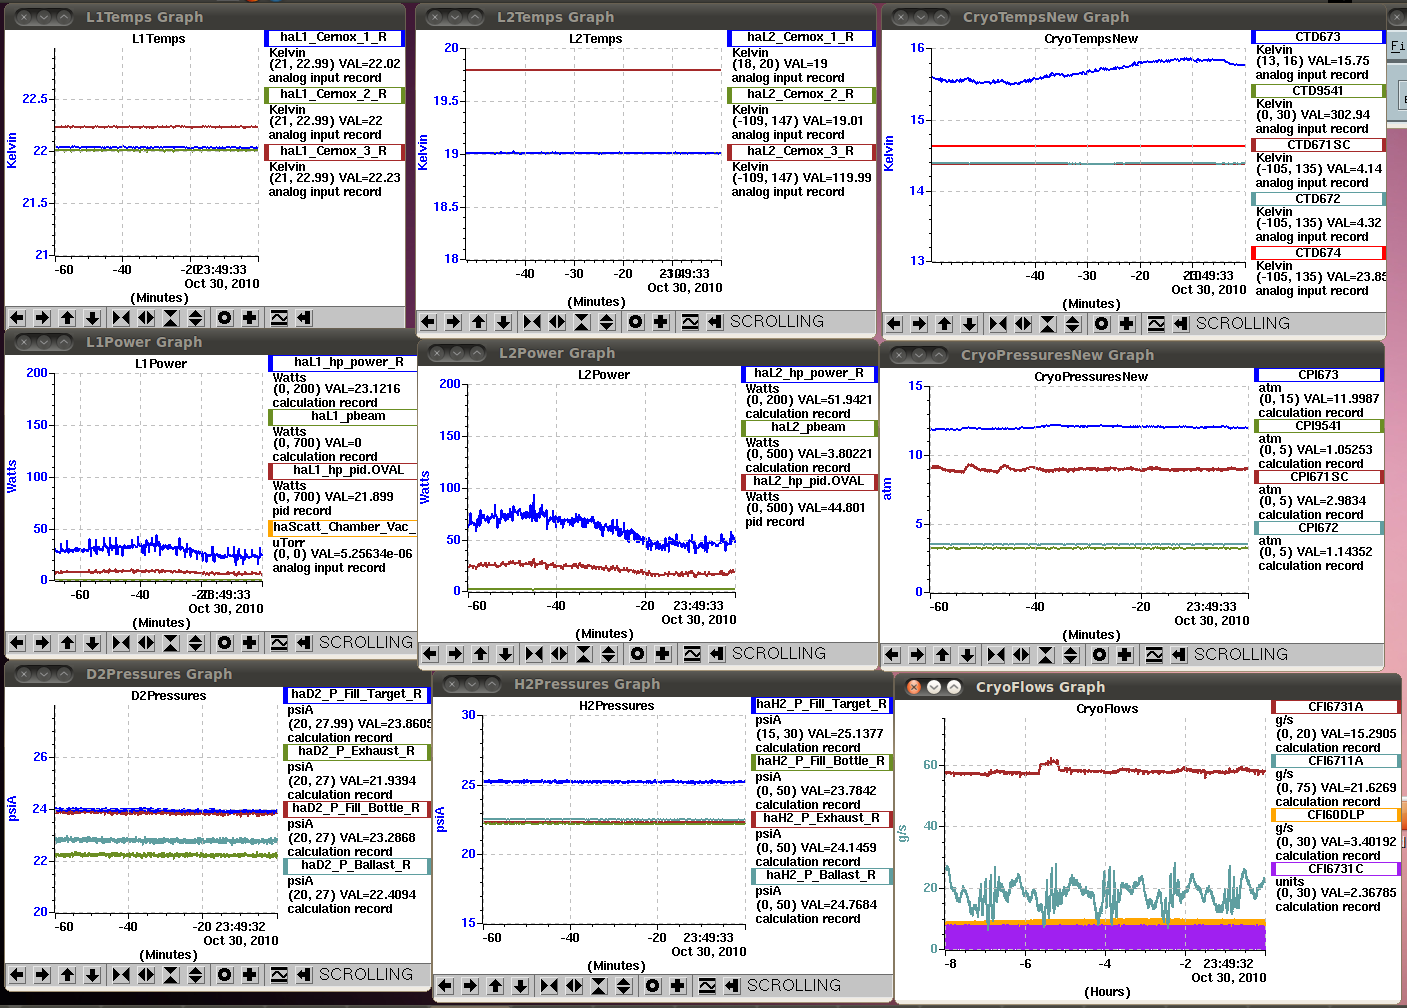
Task: Pan left in D2Pressures Graph toolbar
Action: [x=17, y=975]
